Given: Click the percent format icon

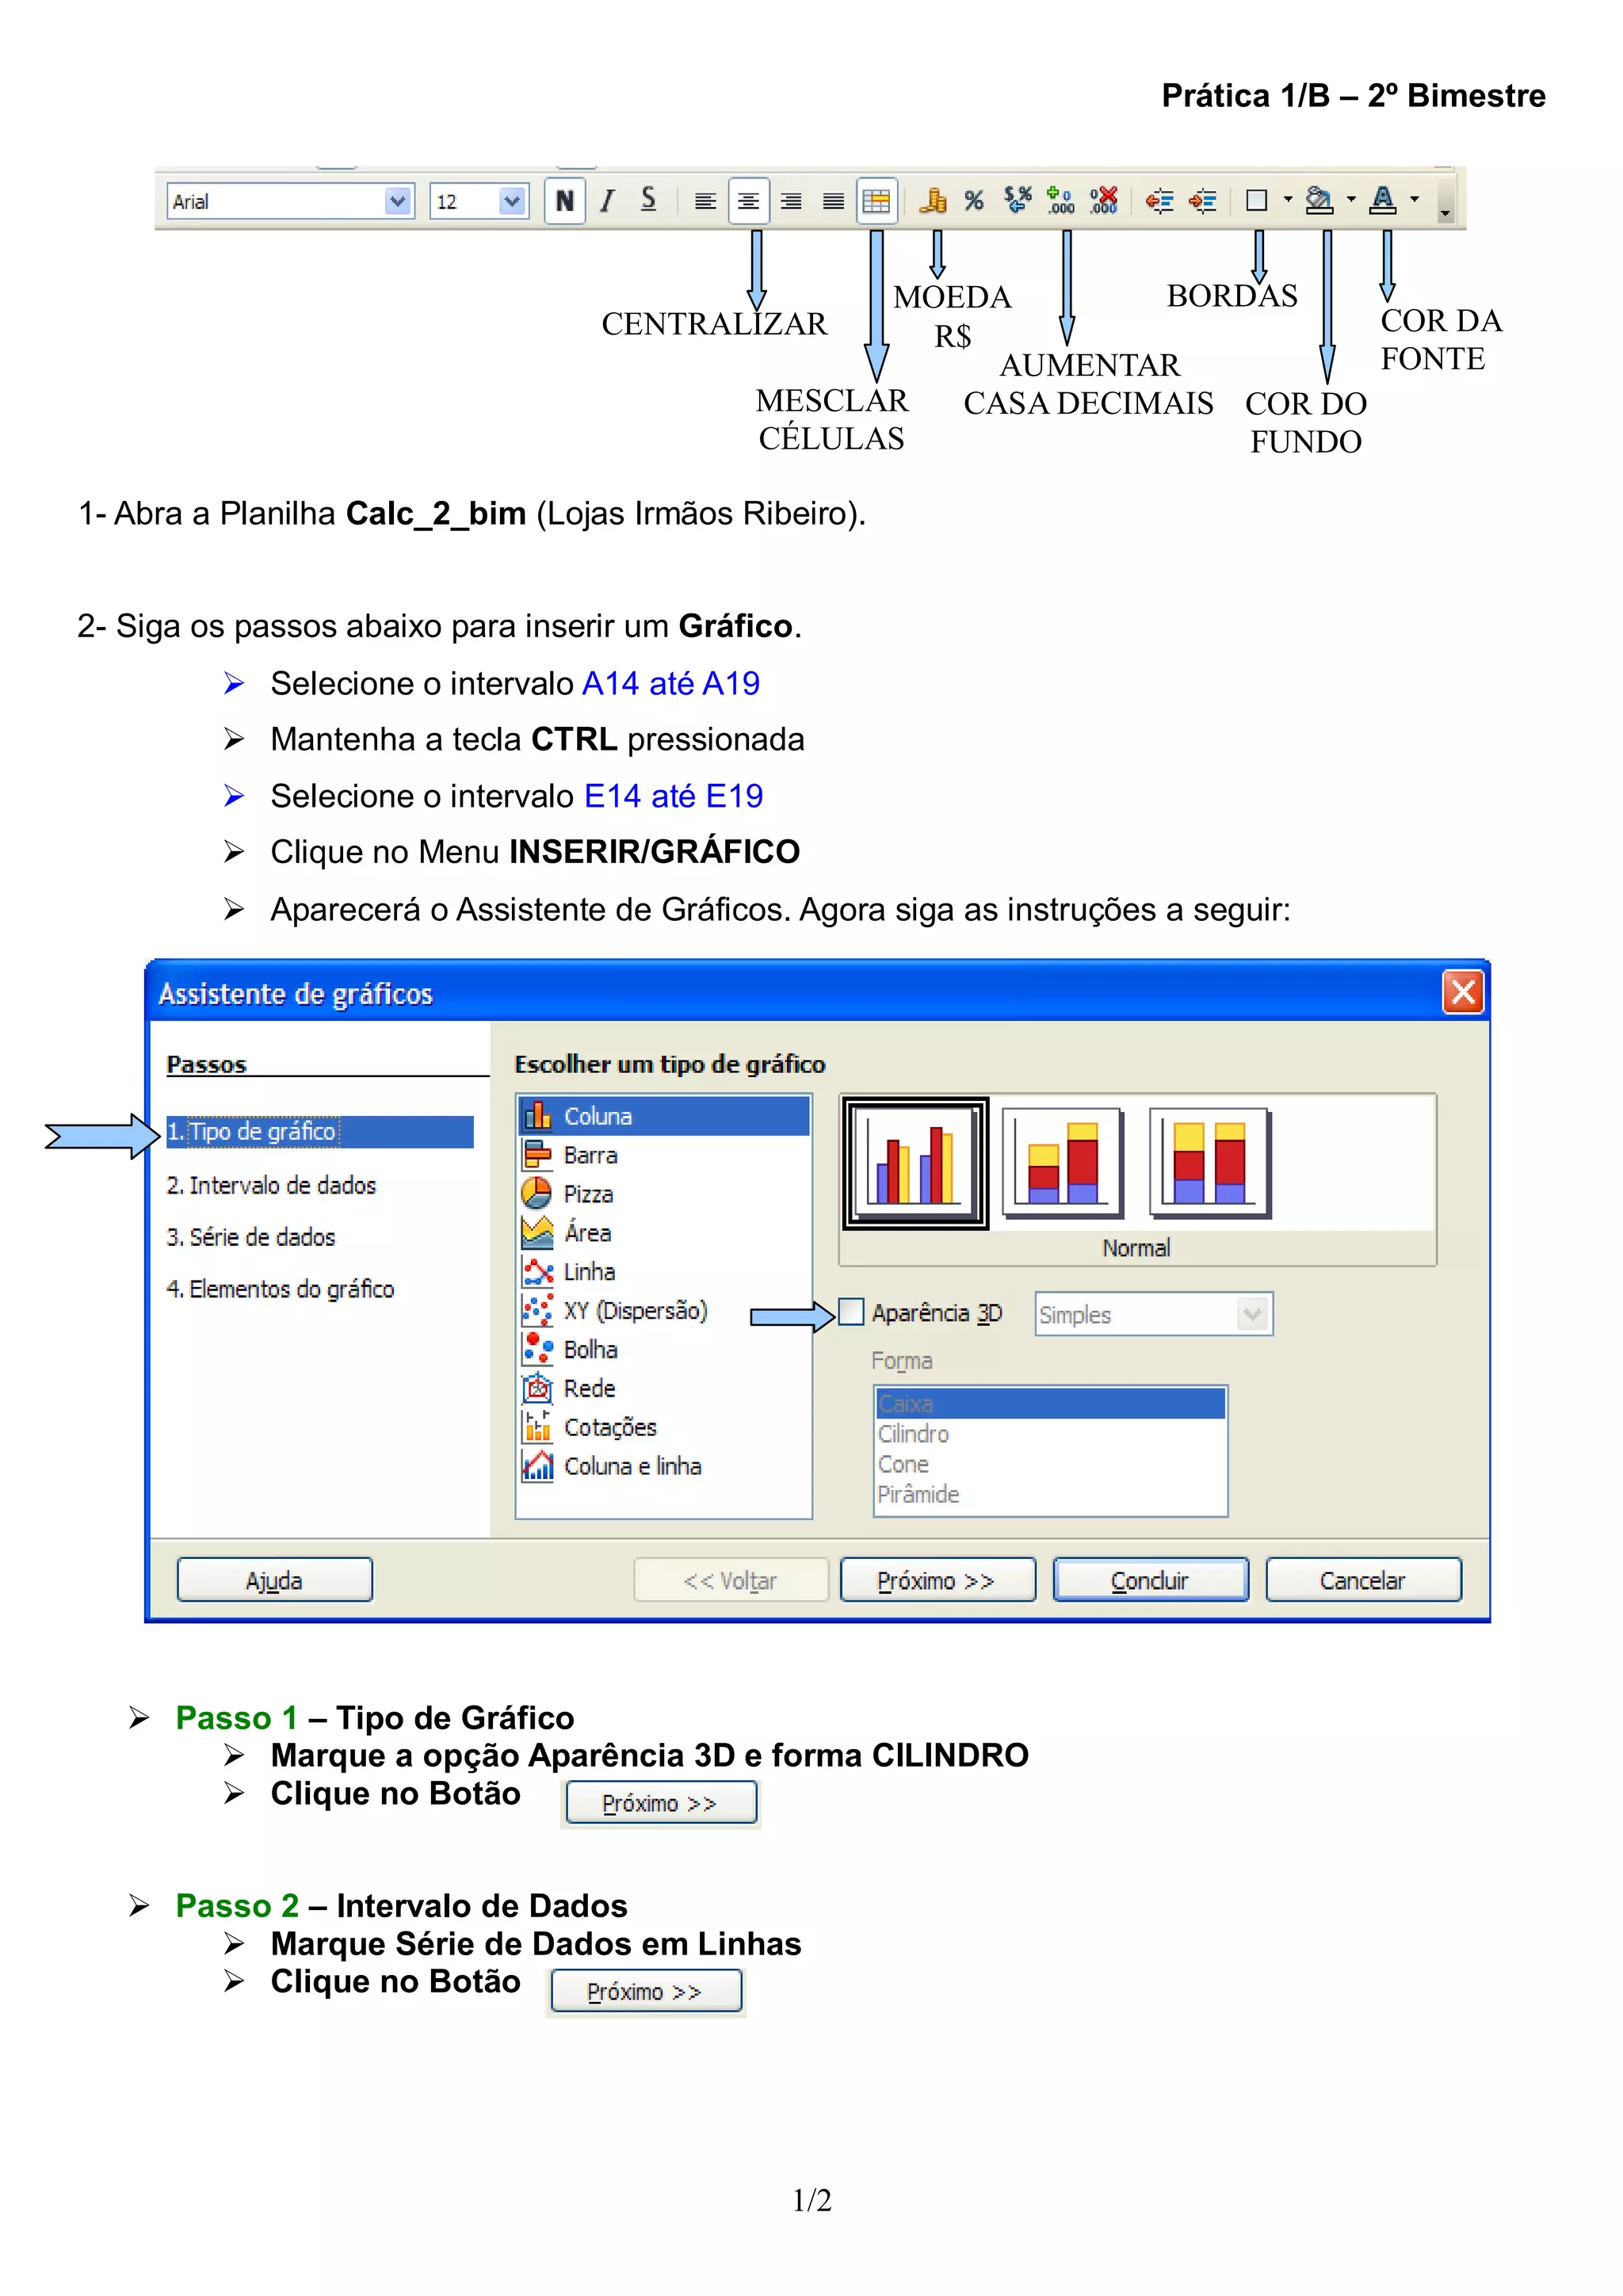Looking at the screenshot, I should pos(974,201).
